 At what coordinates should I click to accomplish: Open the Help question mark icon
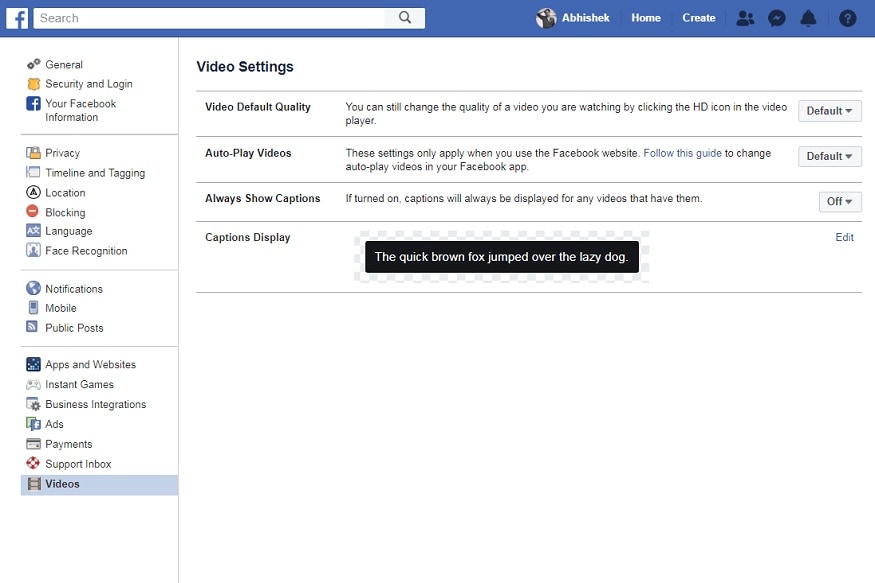tap(847, 18)
